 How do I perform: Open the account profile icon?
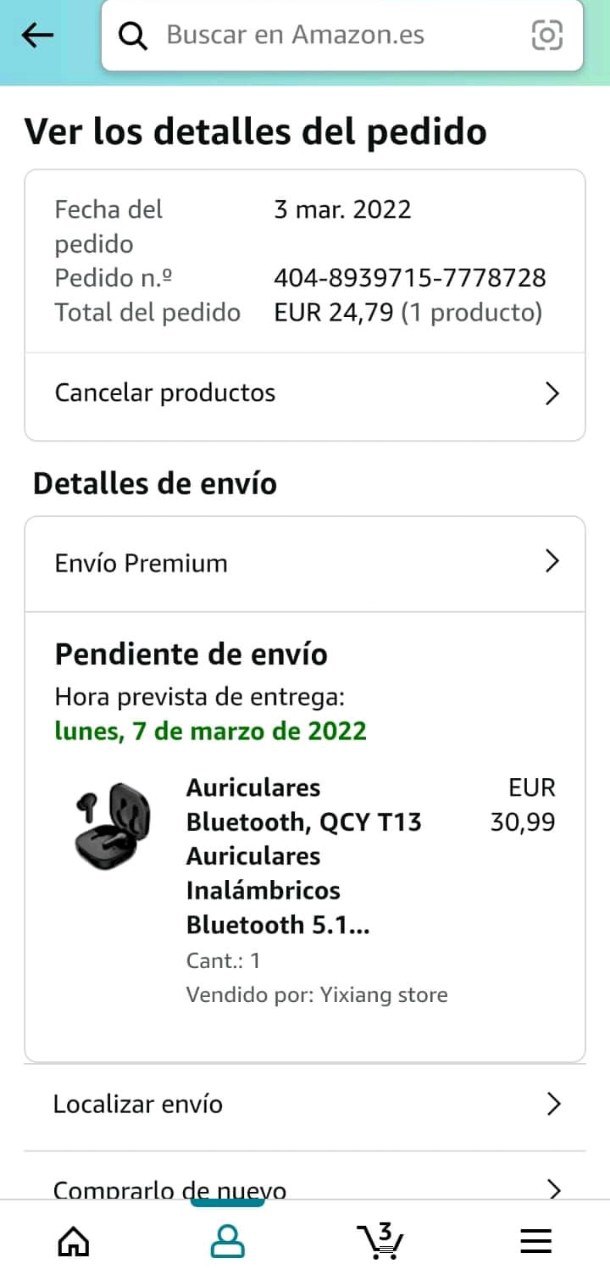227,1241
